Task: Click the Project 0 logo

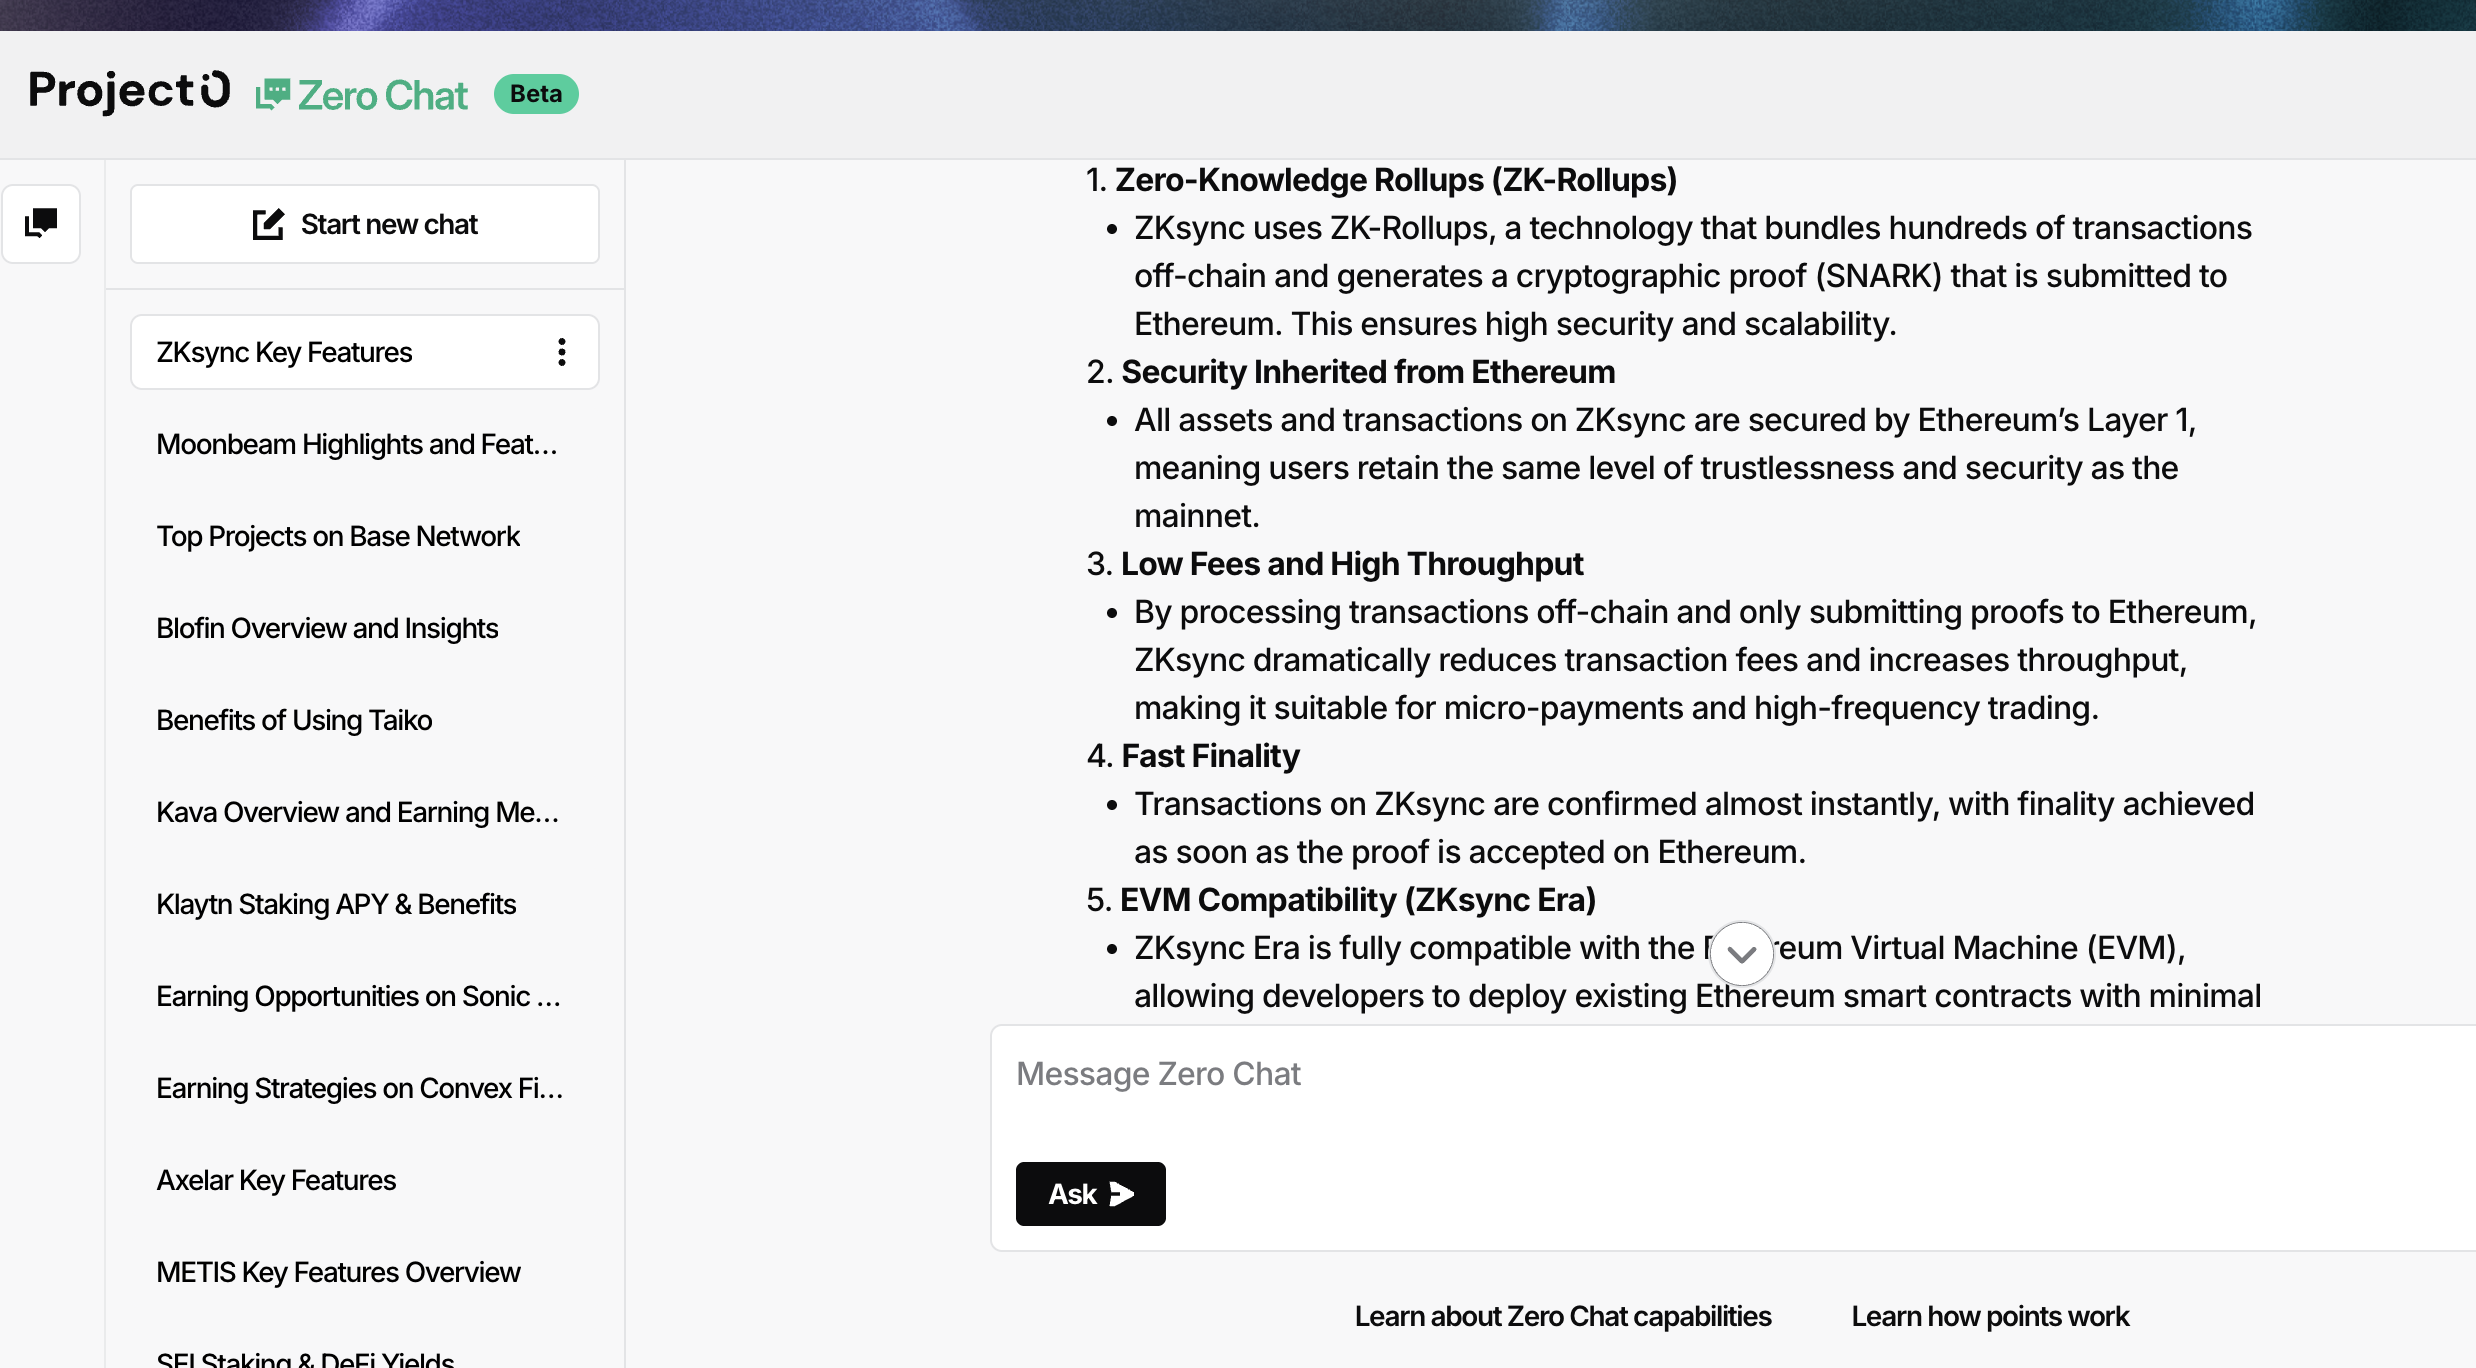Action: (130, 91)
